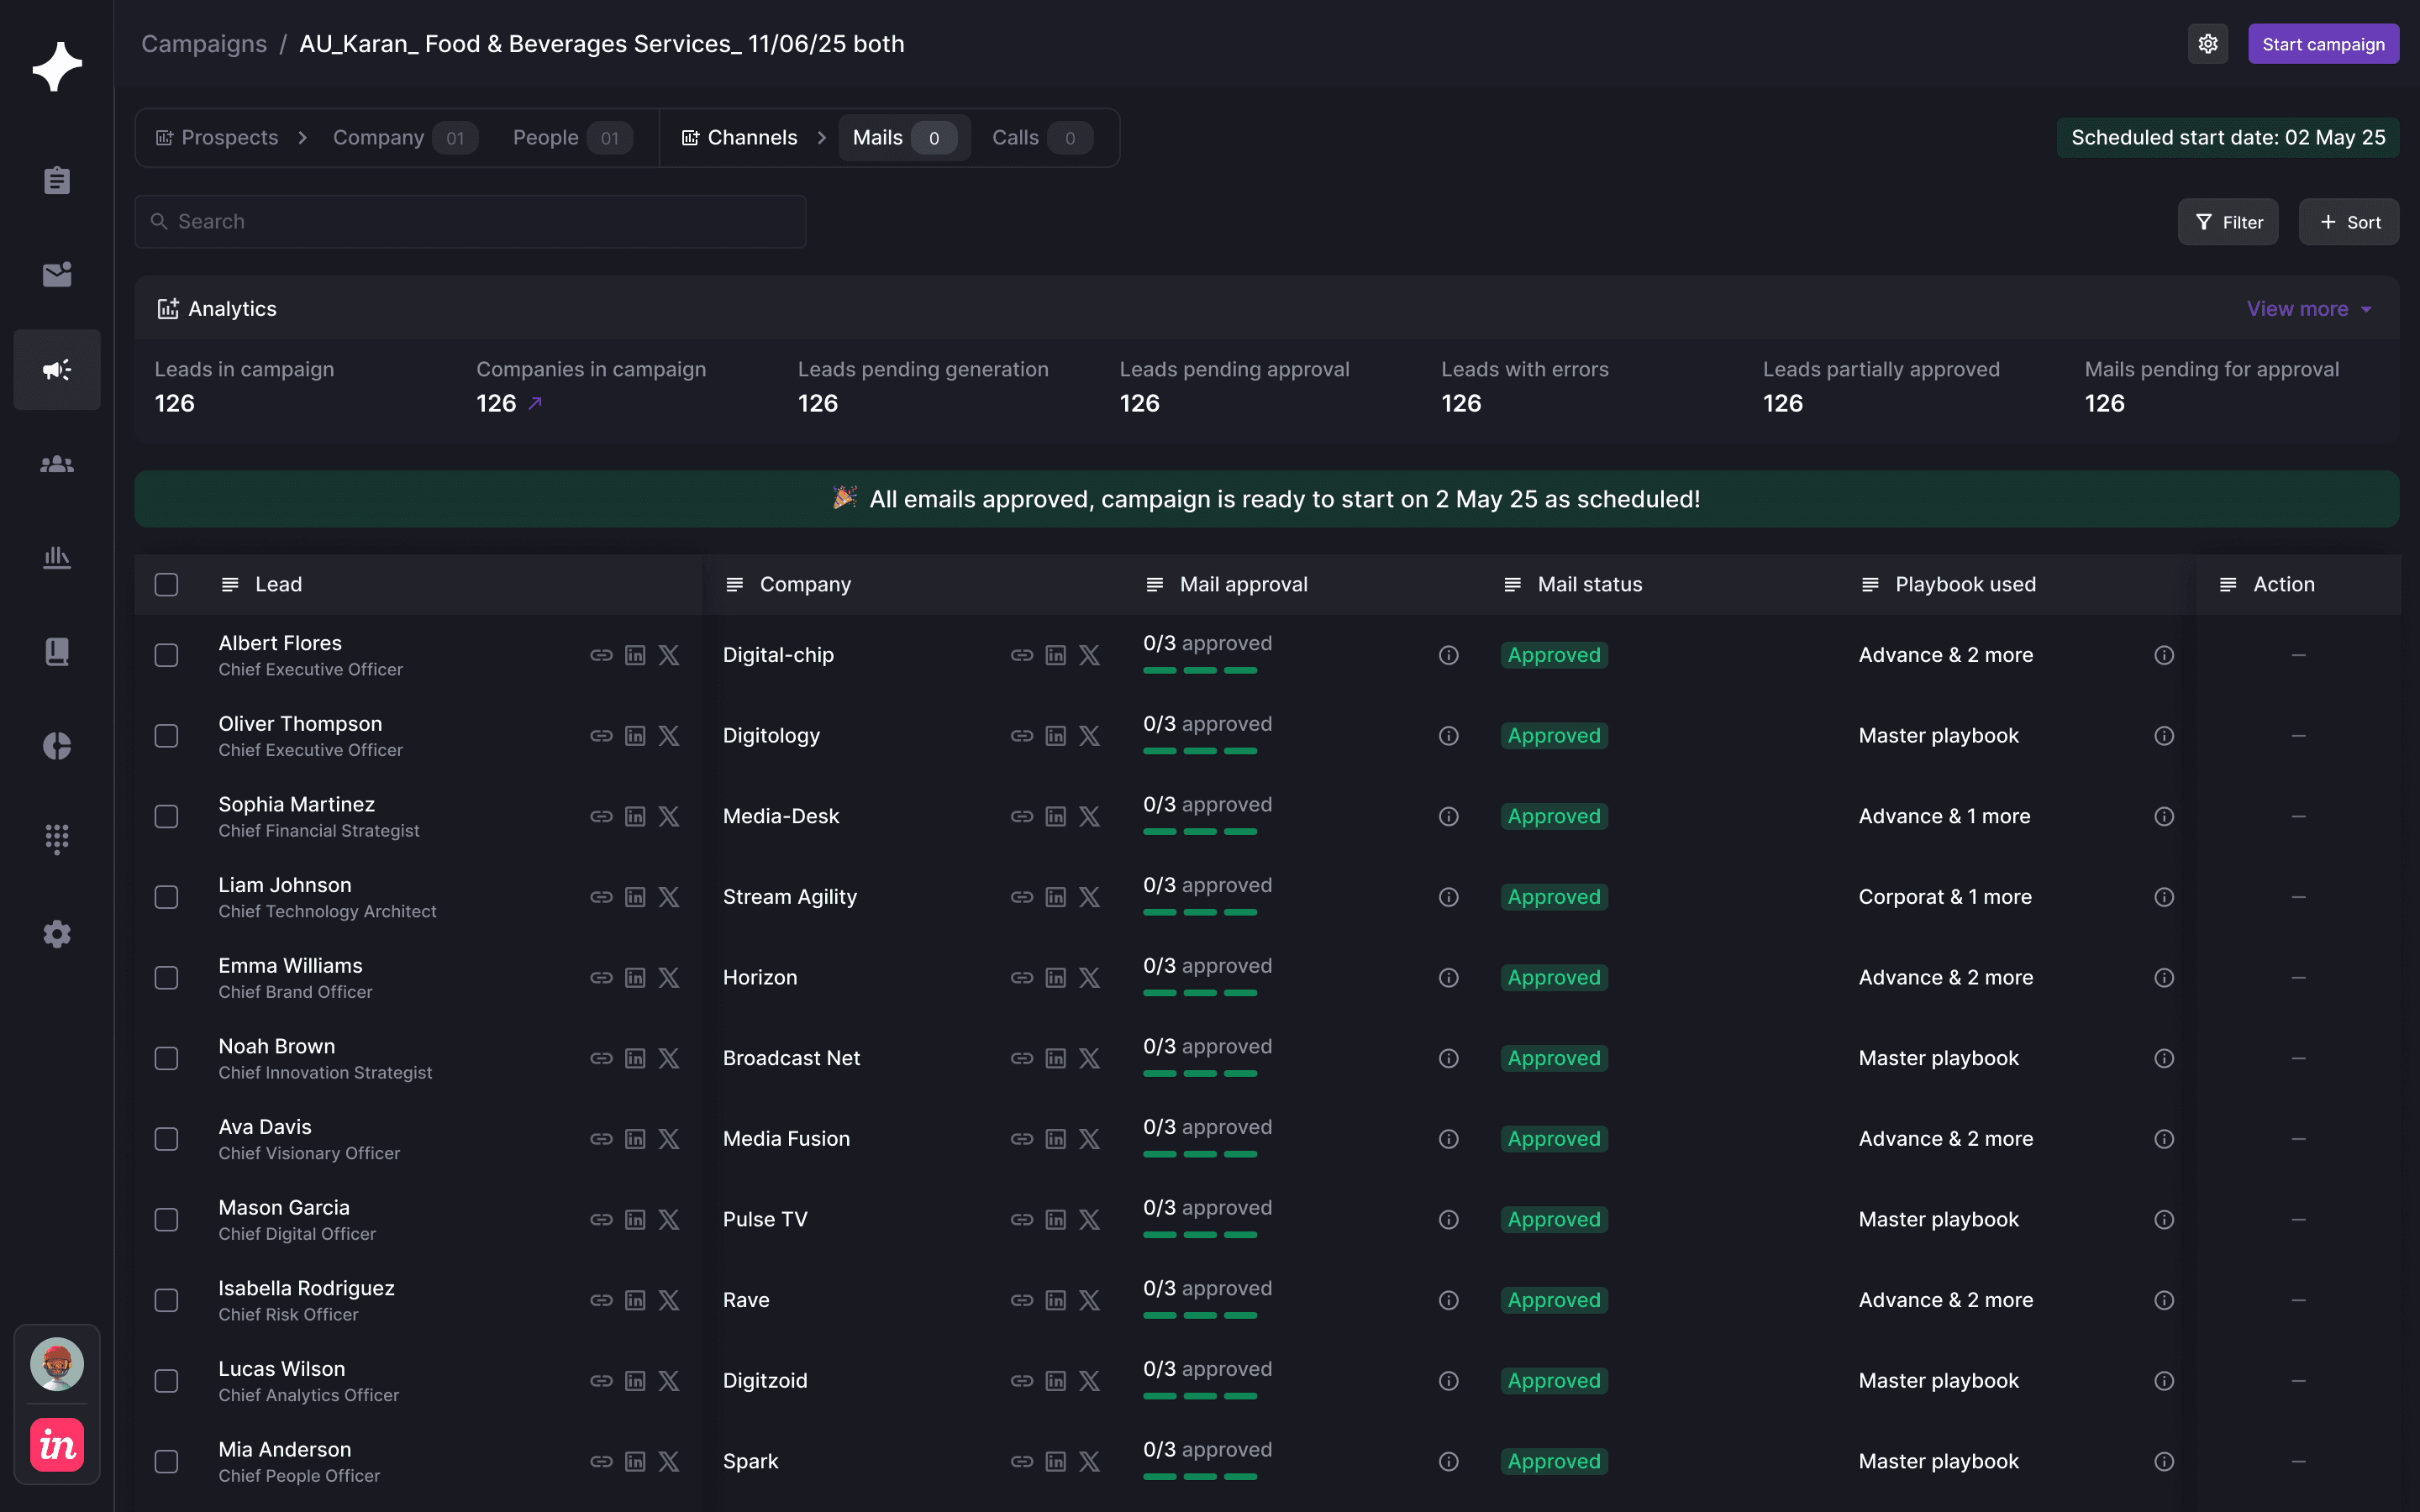Copy Sophia Martinez's link icon
2420x1512 pixels.
point(601,817)
